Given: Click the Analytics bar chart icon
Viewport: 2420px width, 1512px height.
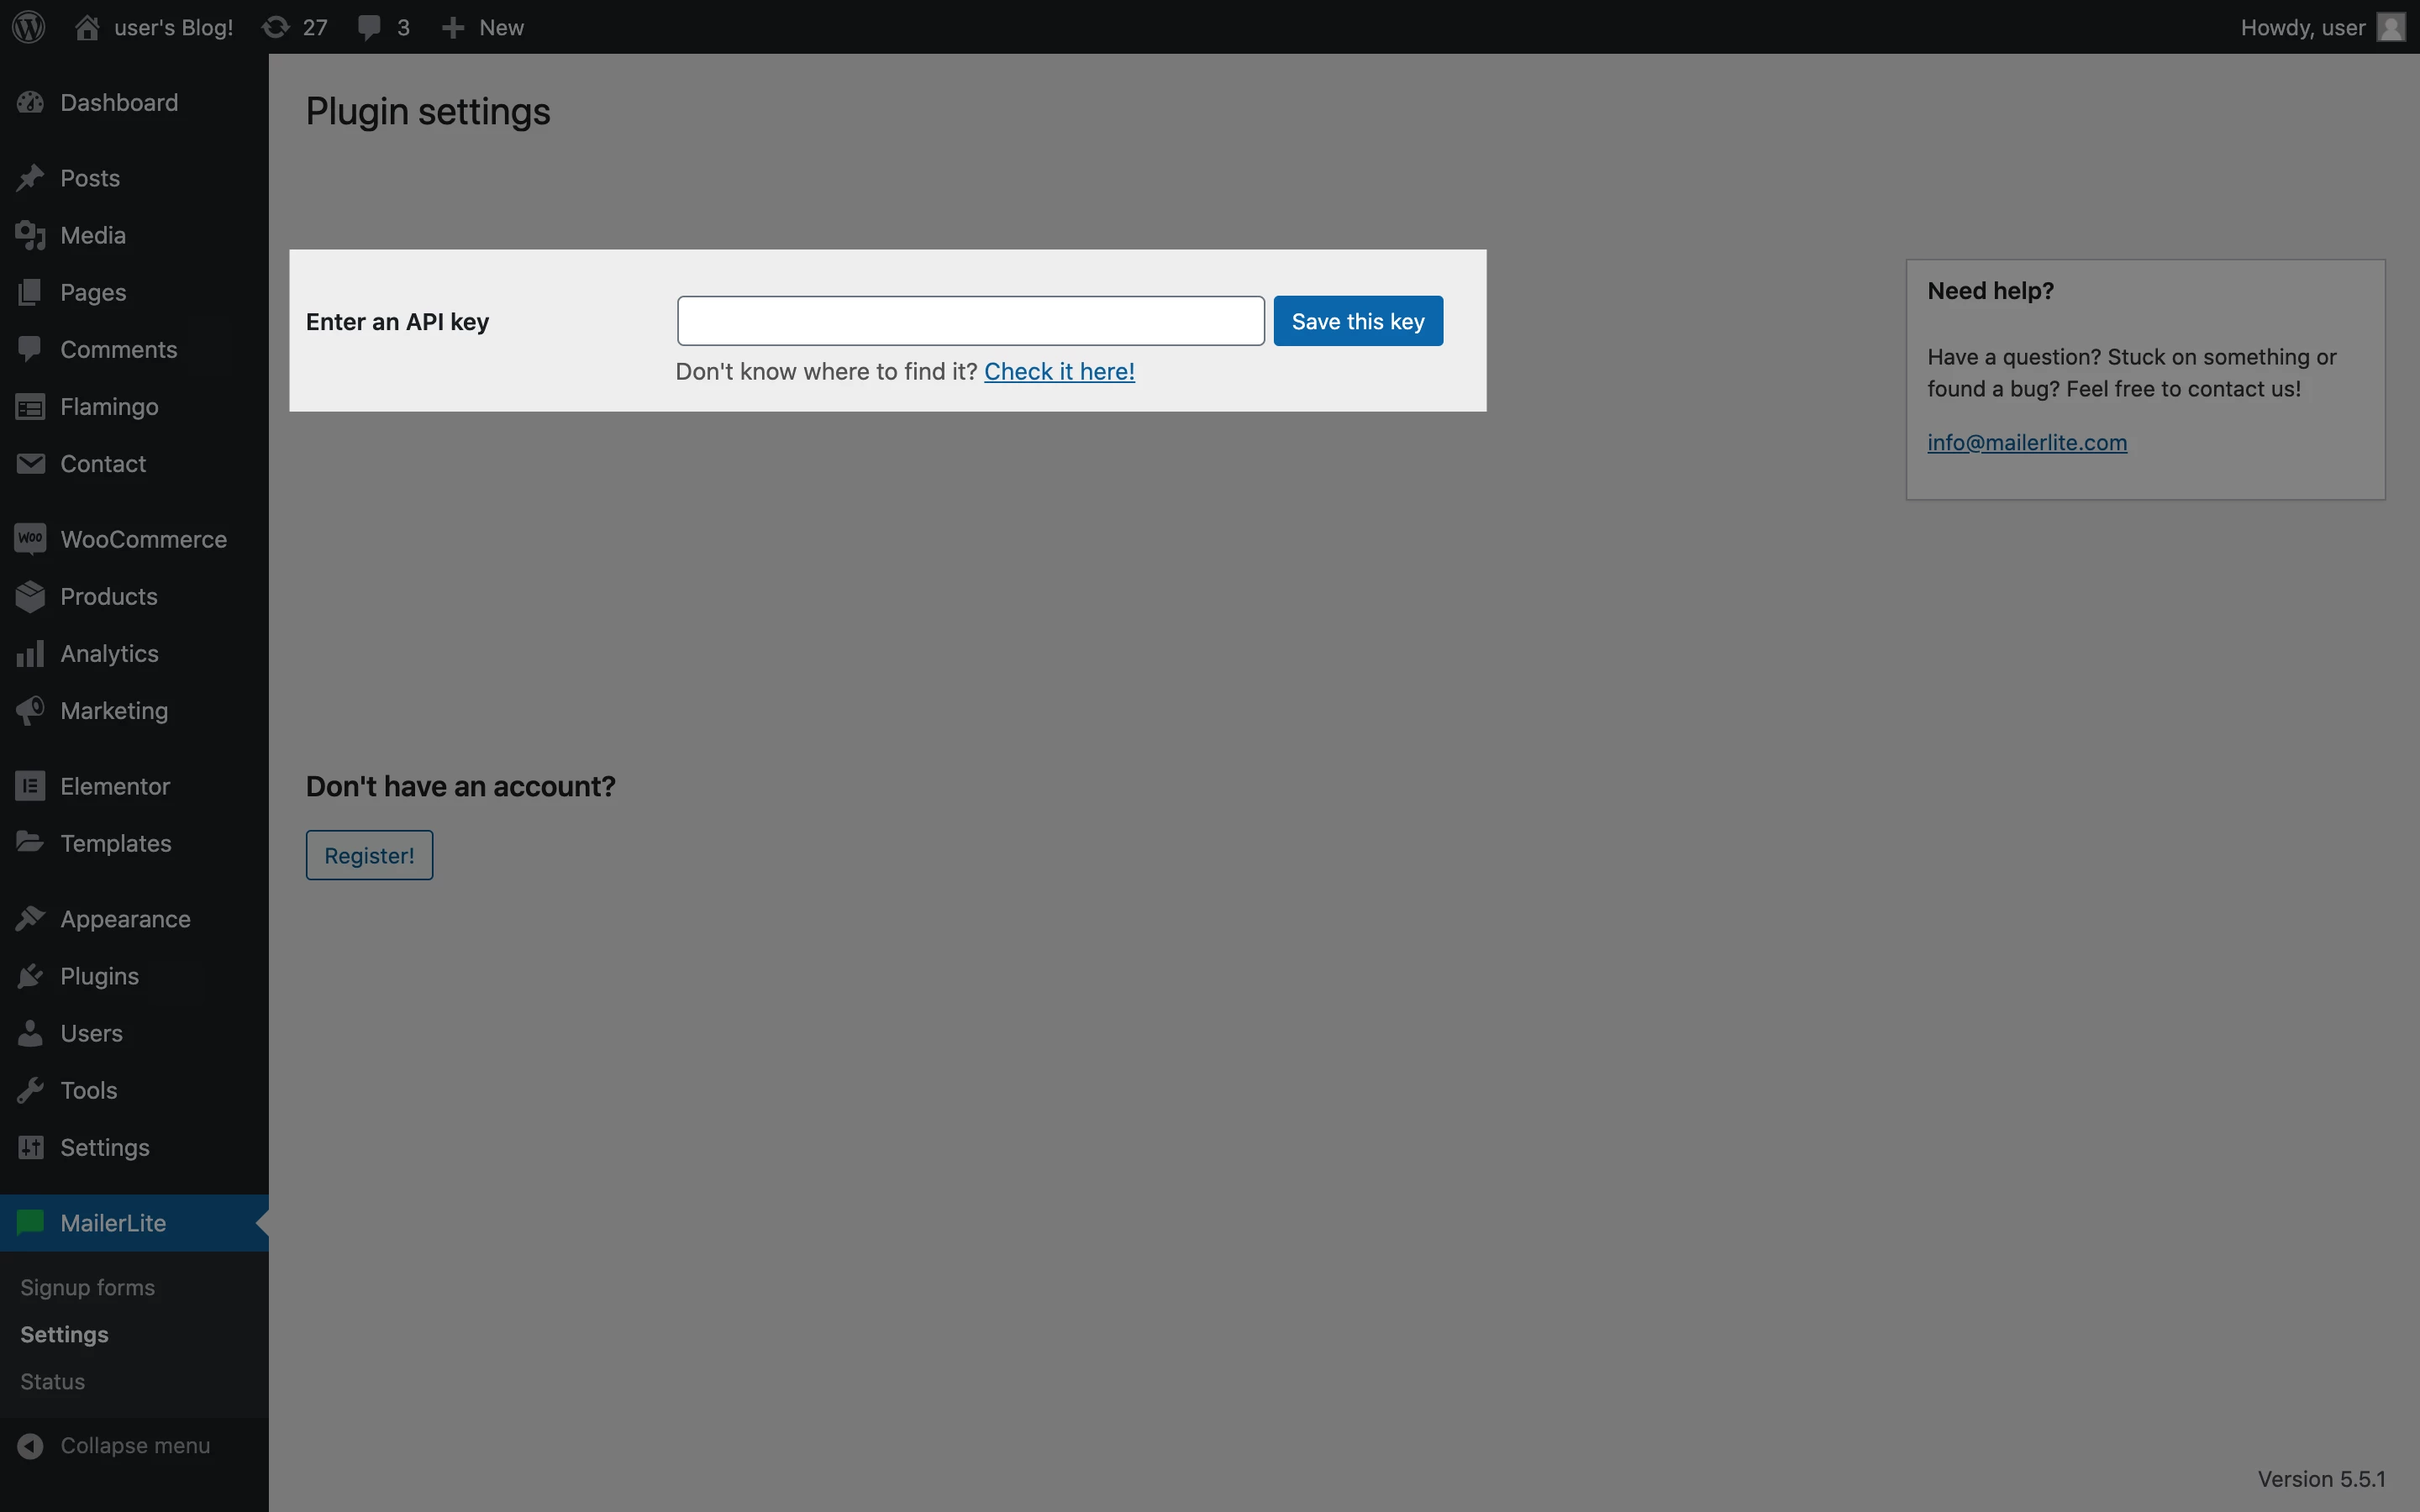Looking at the screenshot, I should tap(30, 653).
